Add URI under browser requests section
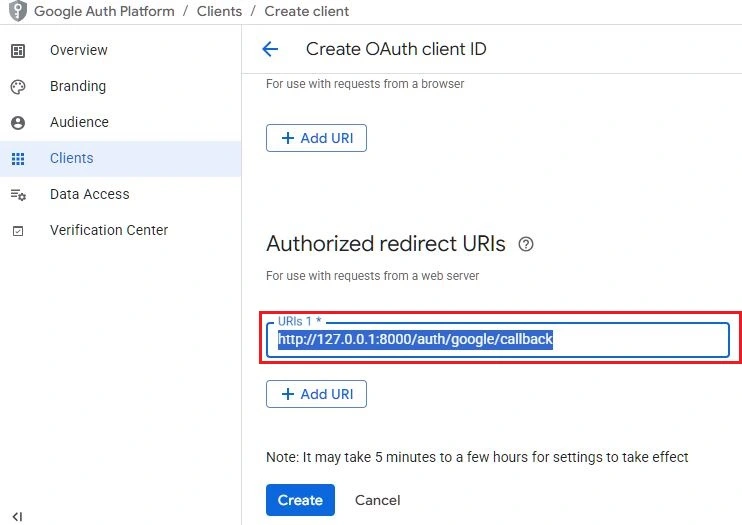742x525 pixels. pyautogui.click(x=316, y=138)
